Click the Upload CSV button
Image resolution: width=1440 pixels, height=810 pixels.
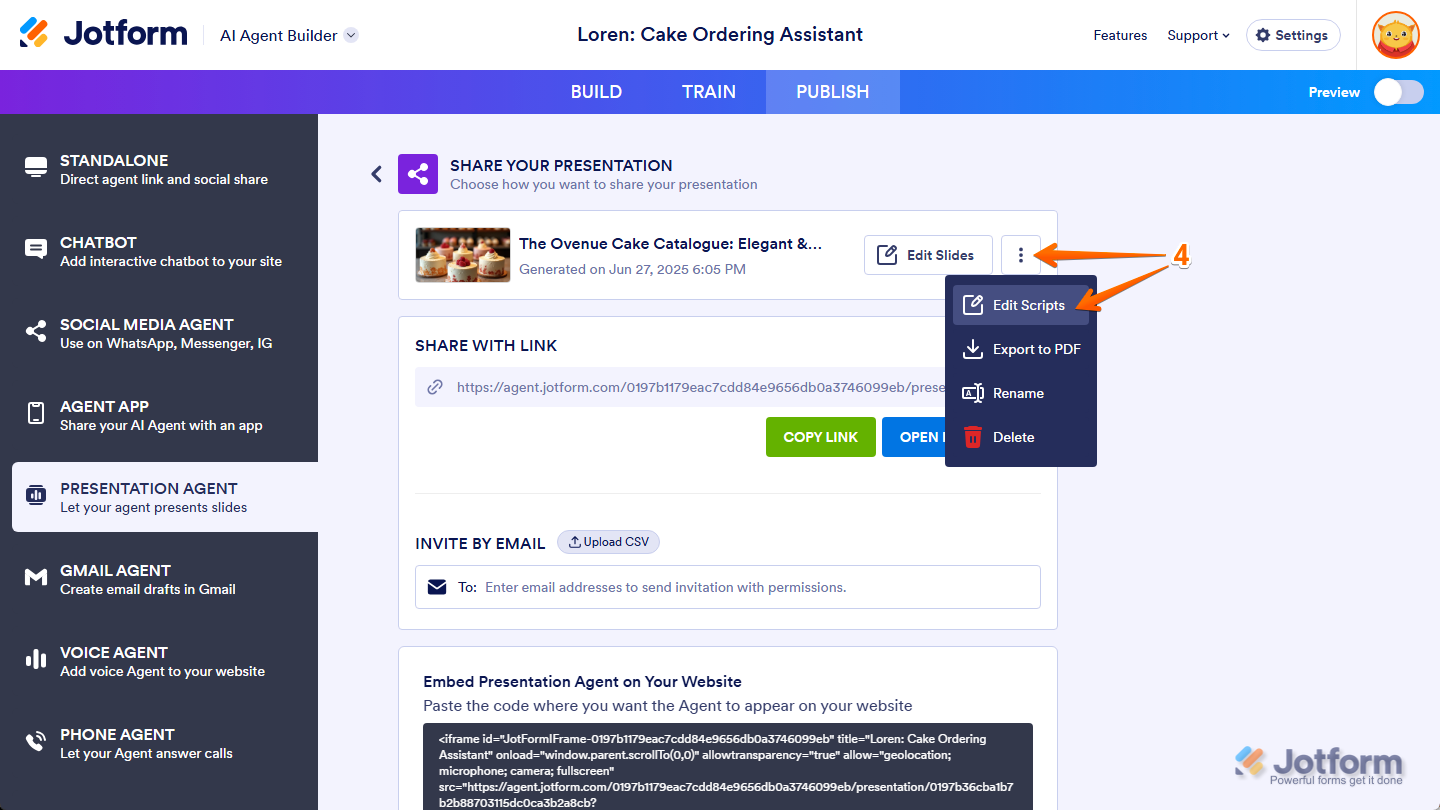point(608,542)
